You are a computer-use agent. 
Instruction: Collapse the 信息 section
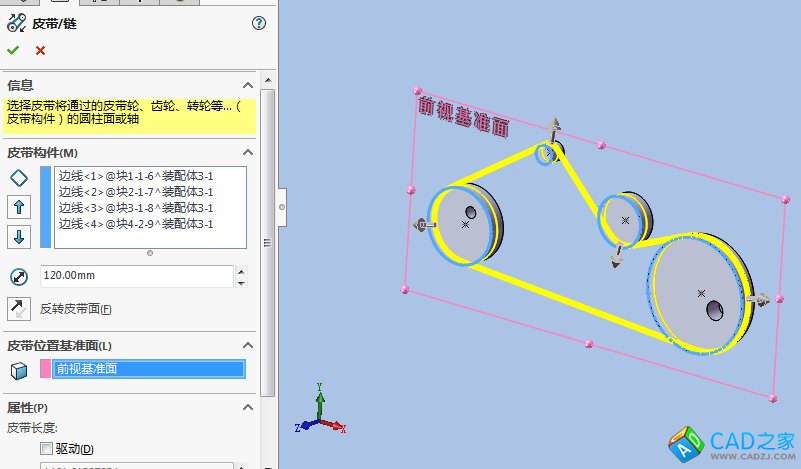tap(248, 85)
